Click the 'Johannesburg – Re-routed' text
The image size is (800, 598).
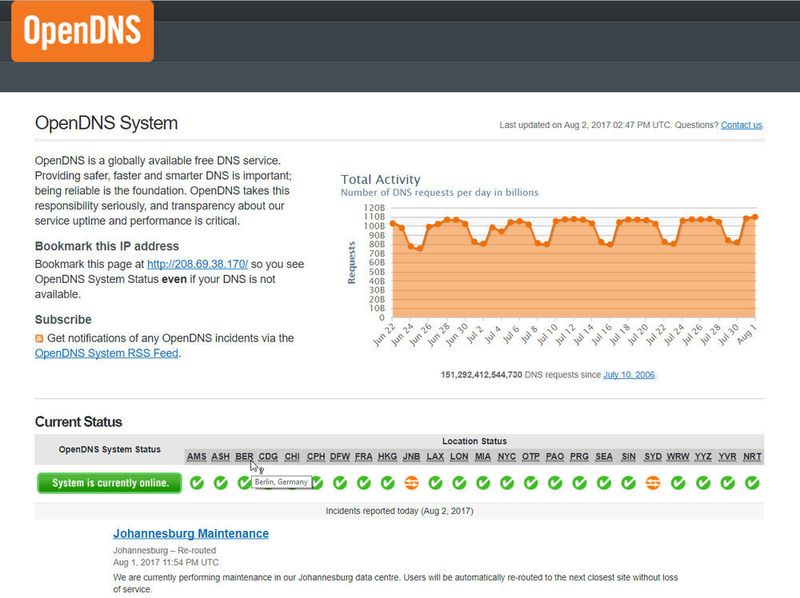(164, 551)
